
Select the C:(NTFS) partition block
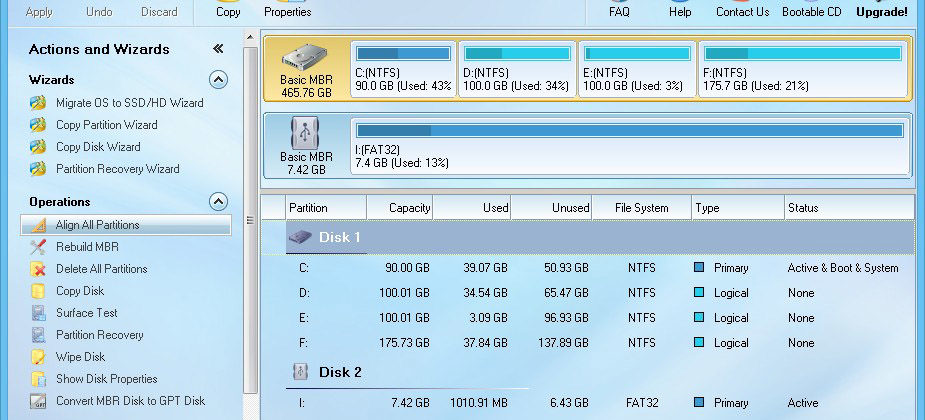[x=403, y=69]
